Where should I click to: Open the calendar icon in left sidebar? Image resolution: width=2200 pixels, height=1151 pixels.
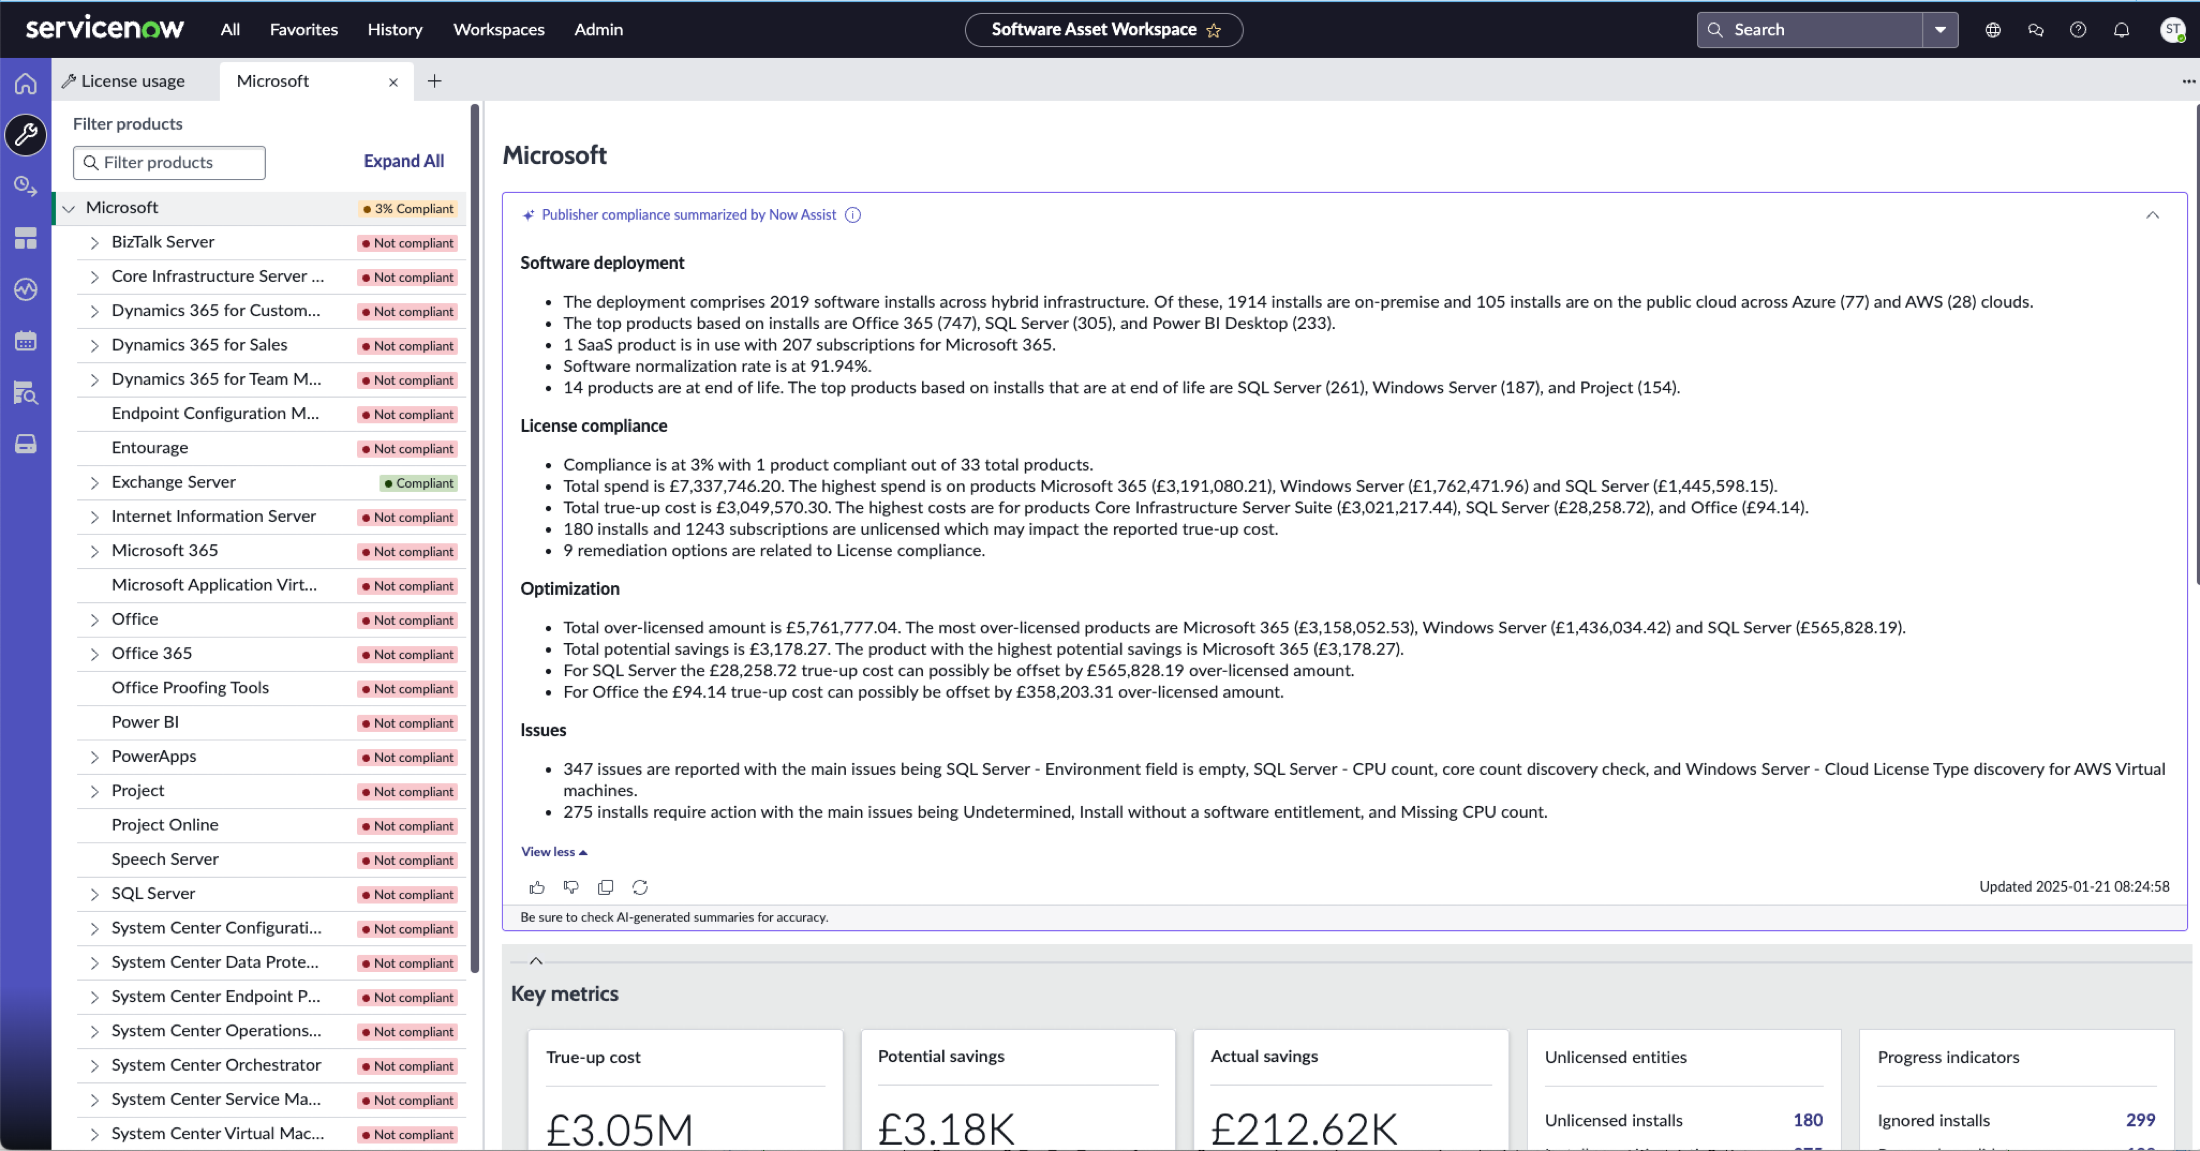(x=26, y=341)
